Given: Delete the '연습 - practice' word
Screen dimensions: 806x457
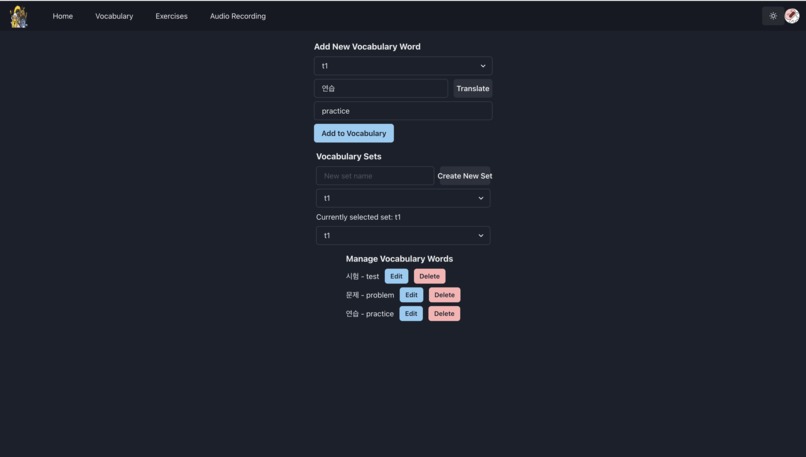Looking at the screenshot, I should point(444,314).
